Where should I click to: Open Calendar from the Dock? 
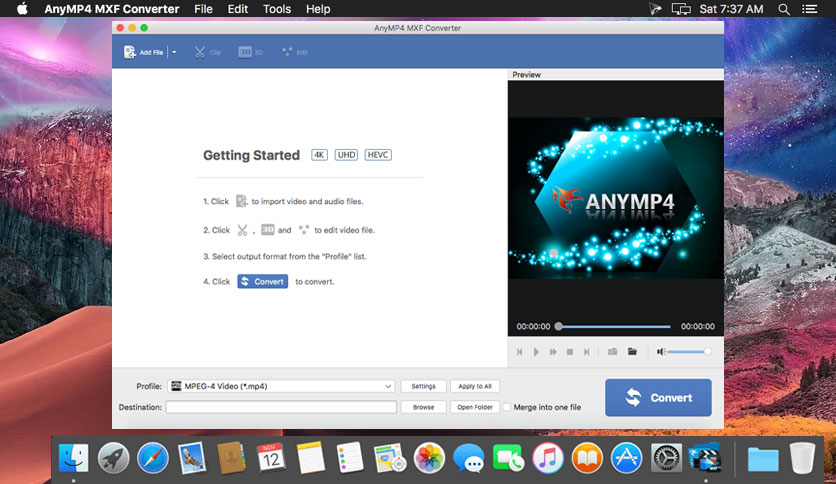pos(271,457)
